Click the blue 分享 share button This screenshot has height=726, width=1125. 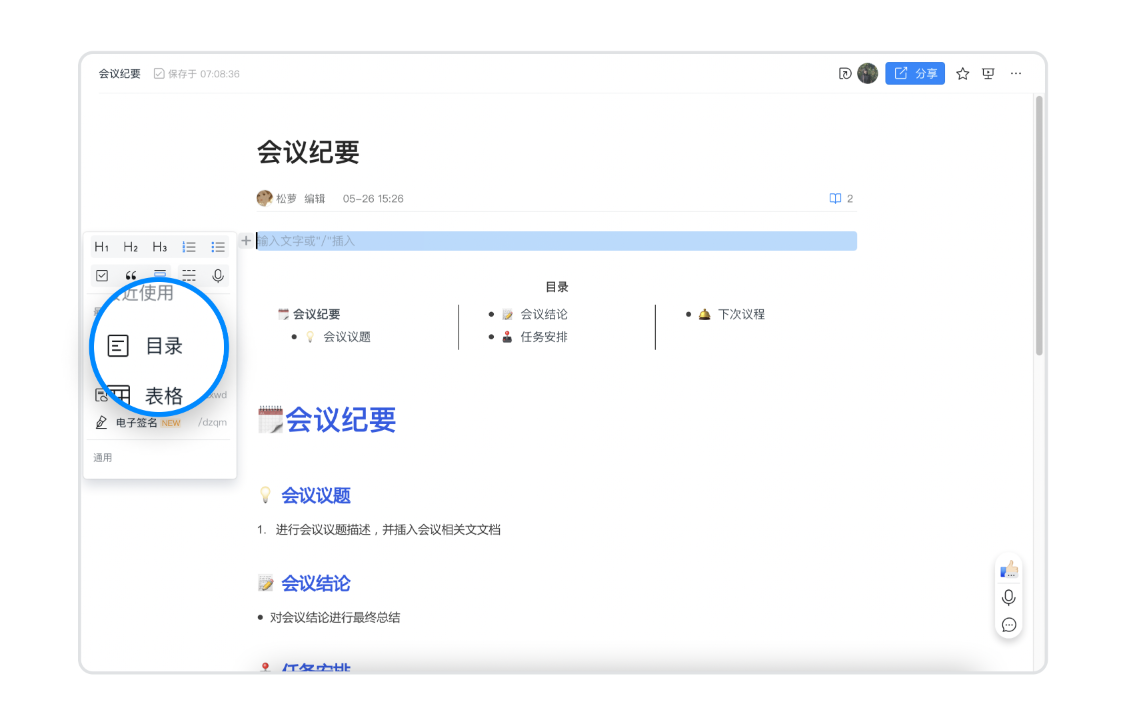[915, 73]
